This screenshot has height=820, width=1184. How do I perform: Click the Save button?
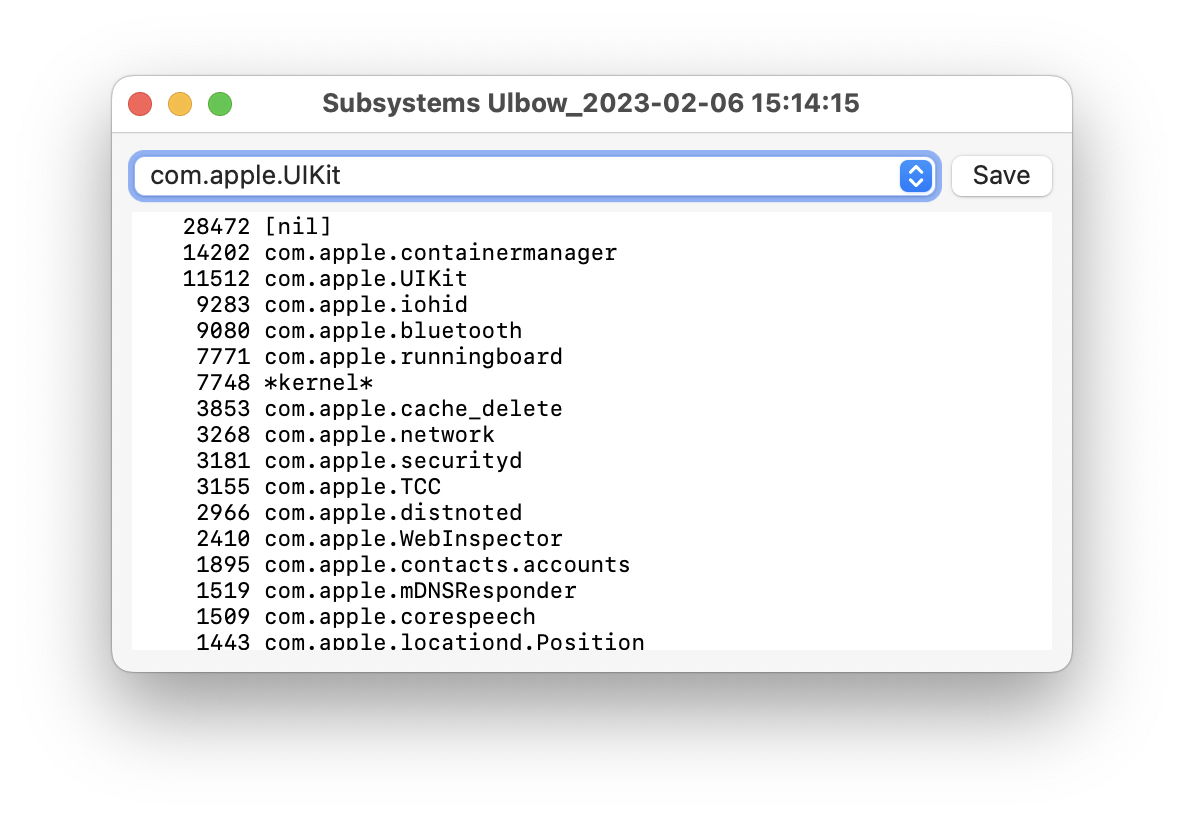click(x=1001, y=176)
